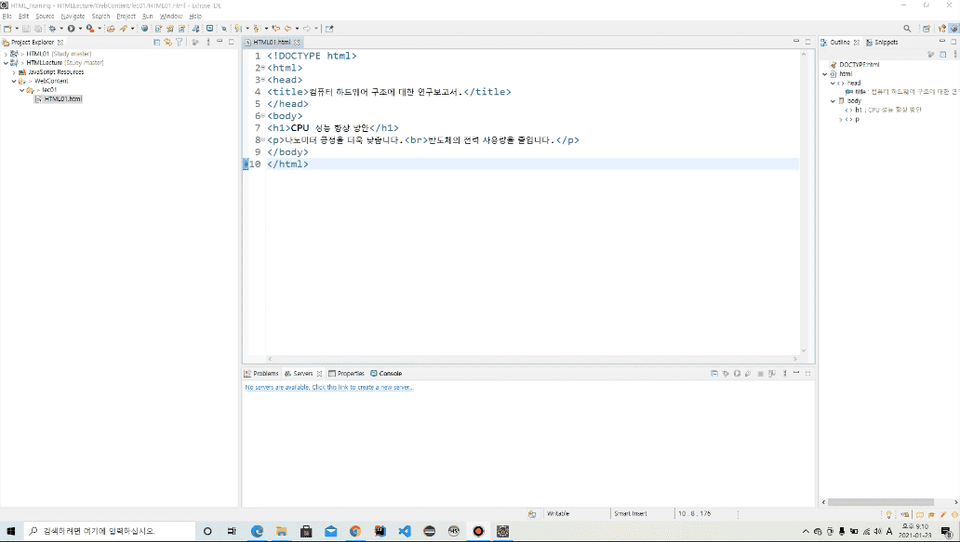Image resolution: width=960 pixels, height=542 pixels.
Task: Expand the p node in Outline
Action: pos(841,119)
